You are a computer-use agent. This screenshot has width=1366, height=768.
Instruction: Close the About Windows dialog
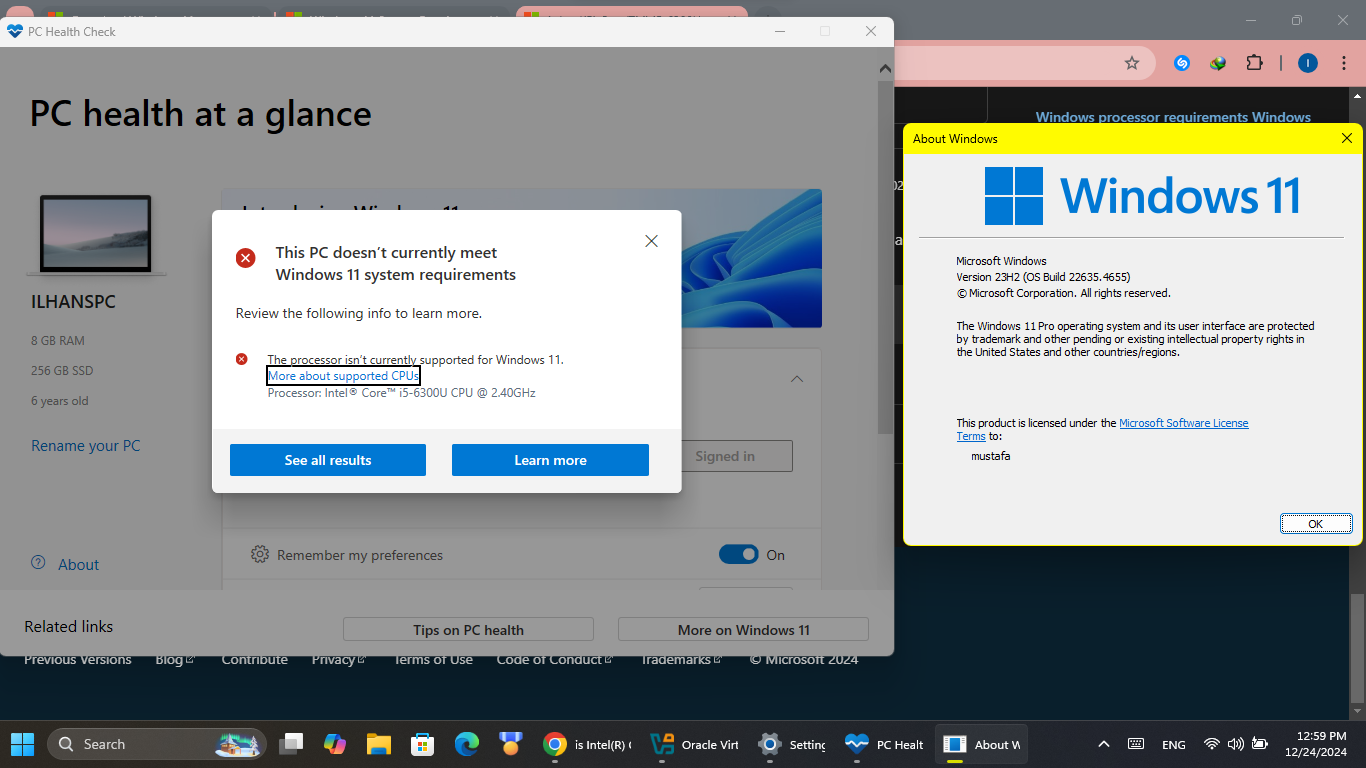(x=1346, y=138)
